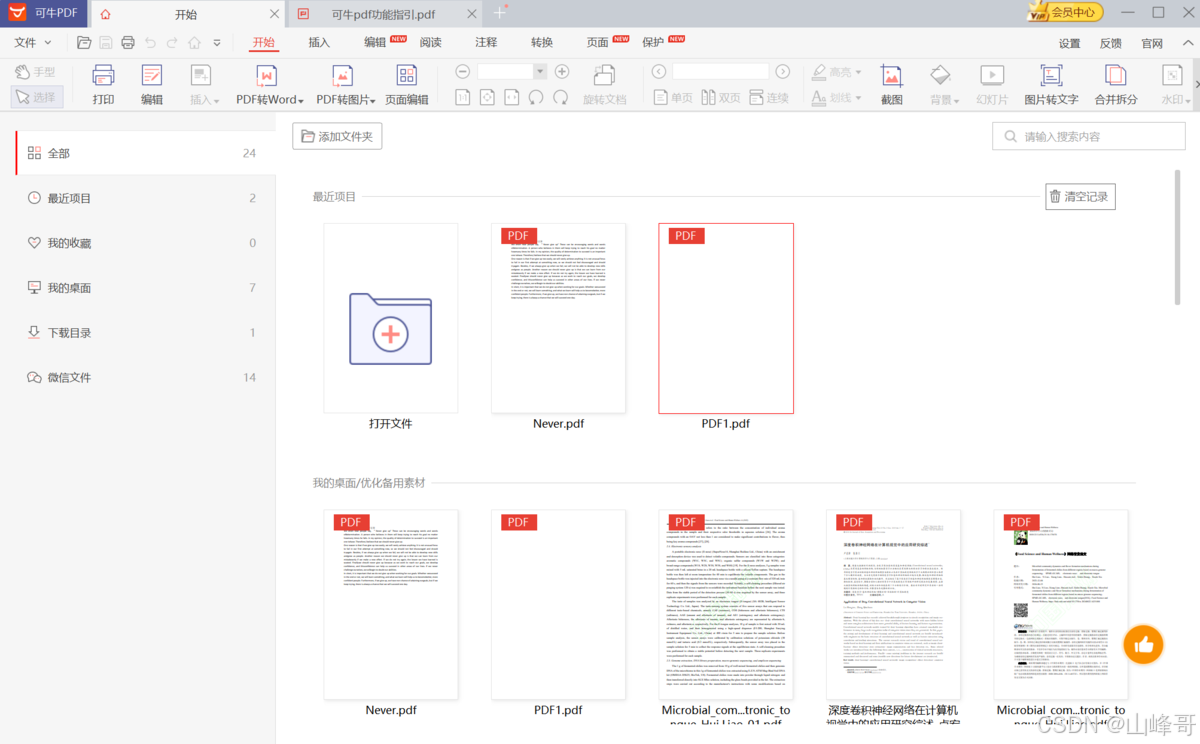Click the Print (打印) tool icon
1200x744 pixels.
pos(103,85)
